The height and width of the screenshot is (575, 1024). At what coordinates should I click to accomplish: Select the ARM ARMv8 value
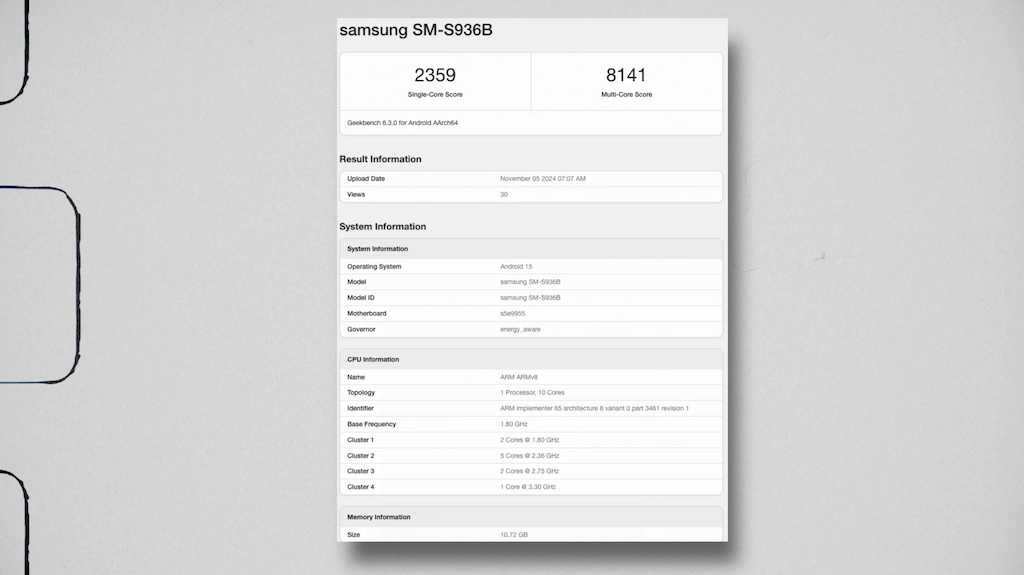(x=519, y=377)
